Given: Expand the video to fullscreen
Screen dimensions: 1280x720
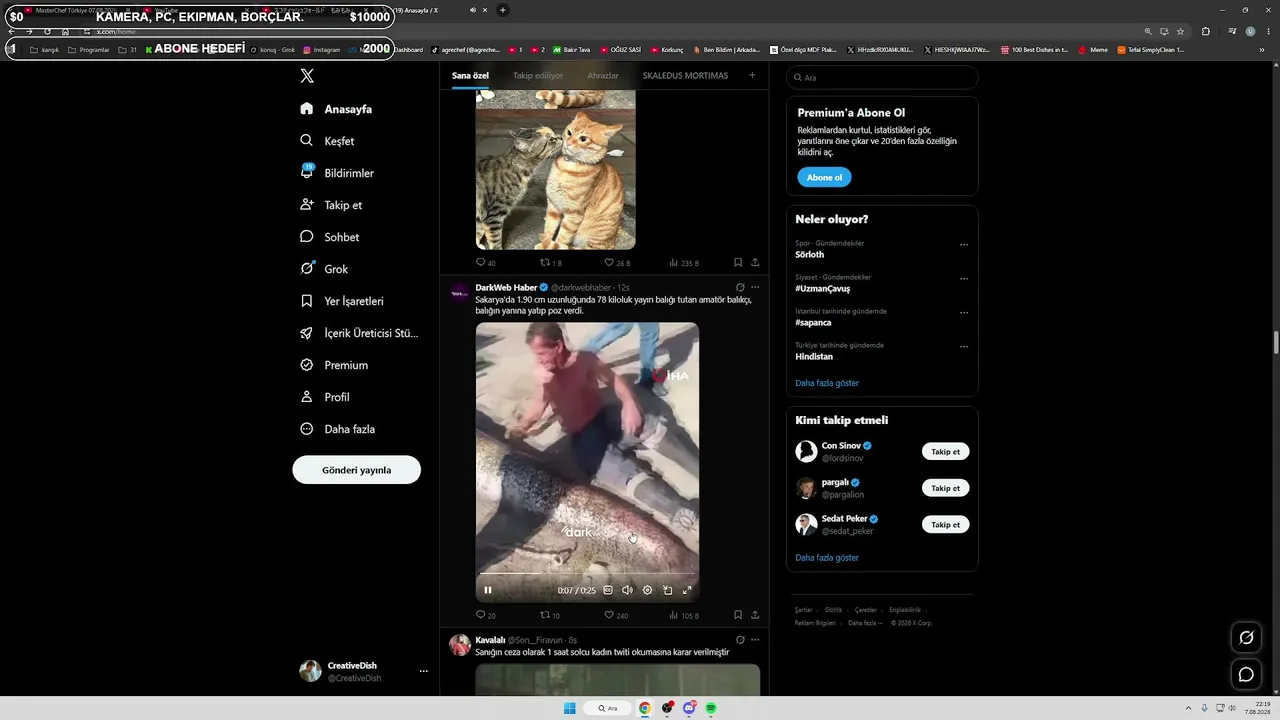Looking at the screenshot, I should [x=687, y=590].
